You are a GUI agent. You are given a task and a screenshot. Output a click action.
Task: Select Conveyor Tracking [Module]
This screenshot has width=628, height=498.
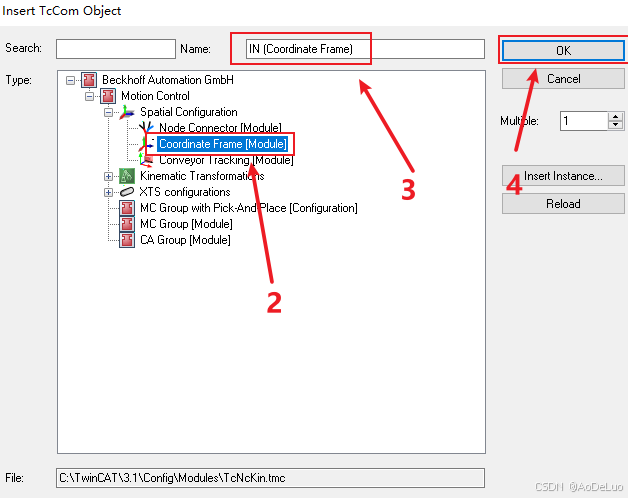coord(226,160)
